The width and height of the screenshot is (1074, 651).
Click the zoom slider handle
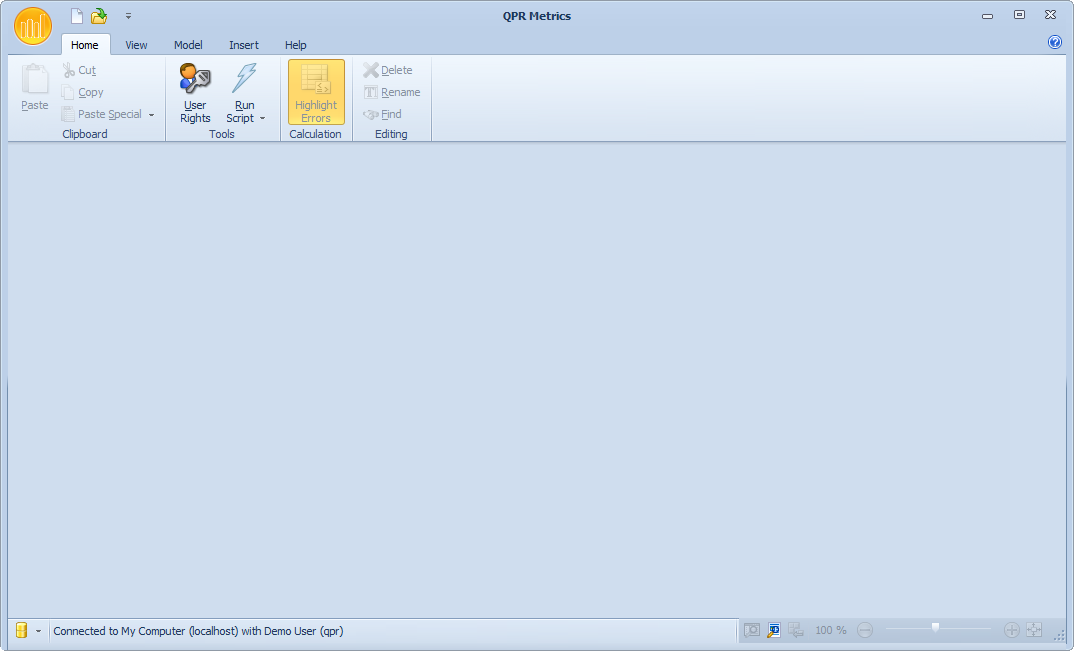[935, 628]
